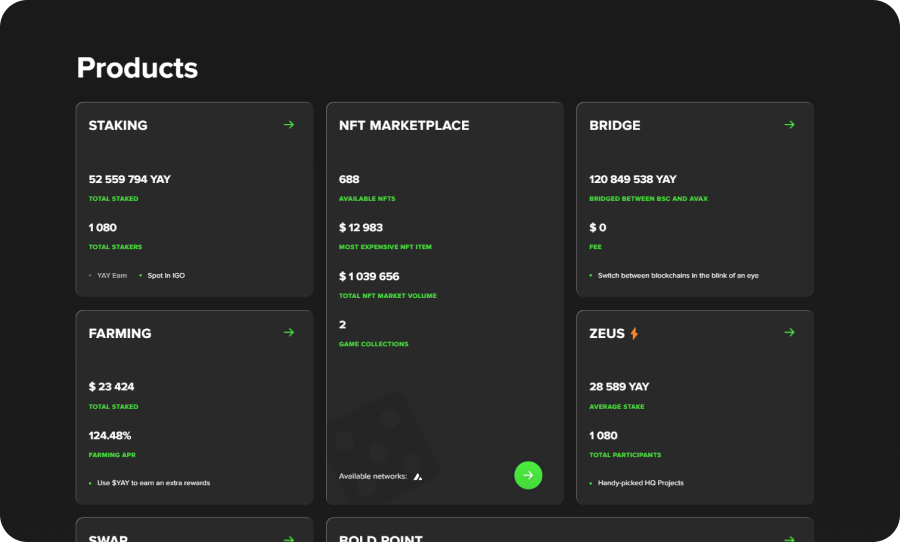Click the 688 available NFTs value
The image size is (900, 542).
tap(349, 179)
